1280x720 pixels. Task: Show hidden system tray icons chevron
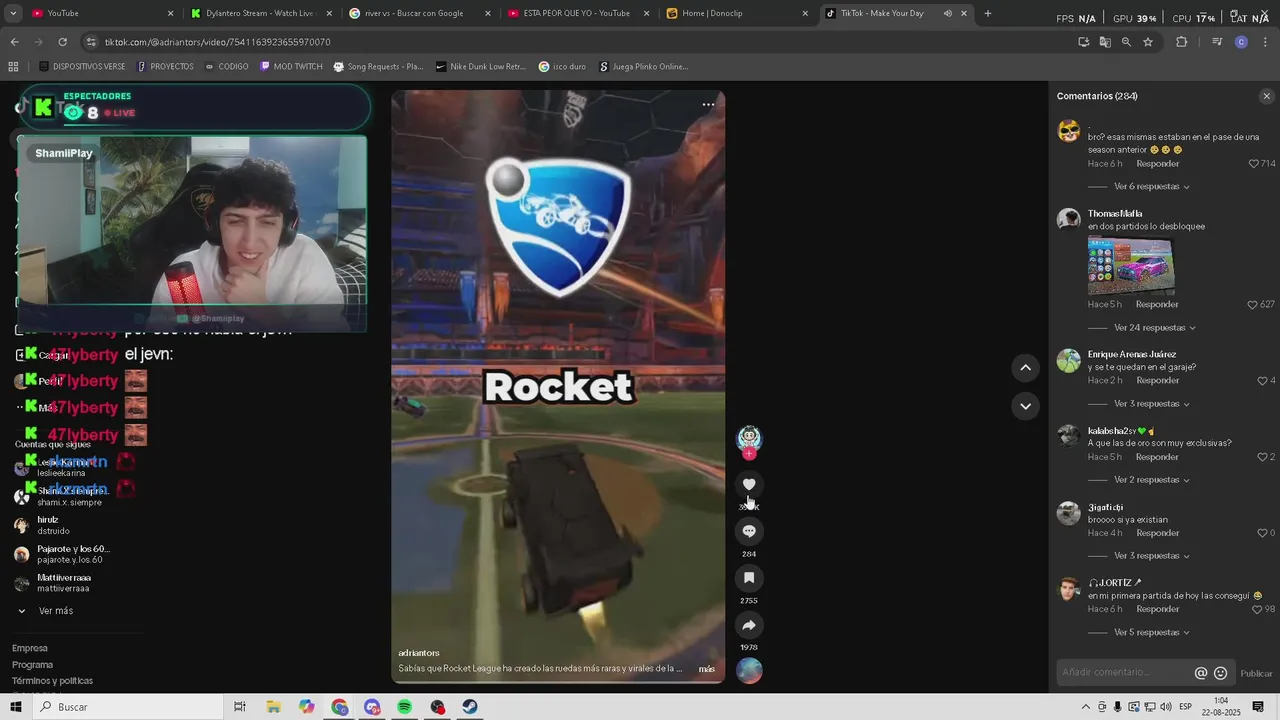[1085, 707]
